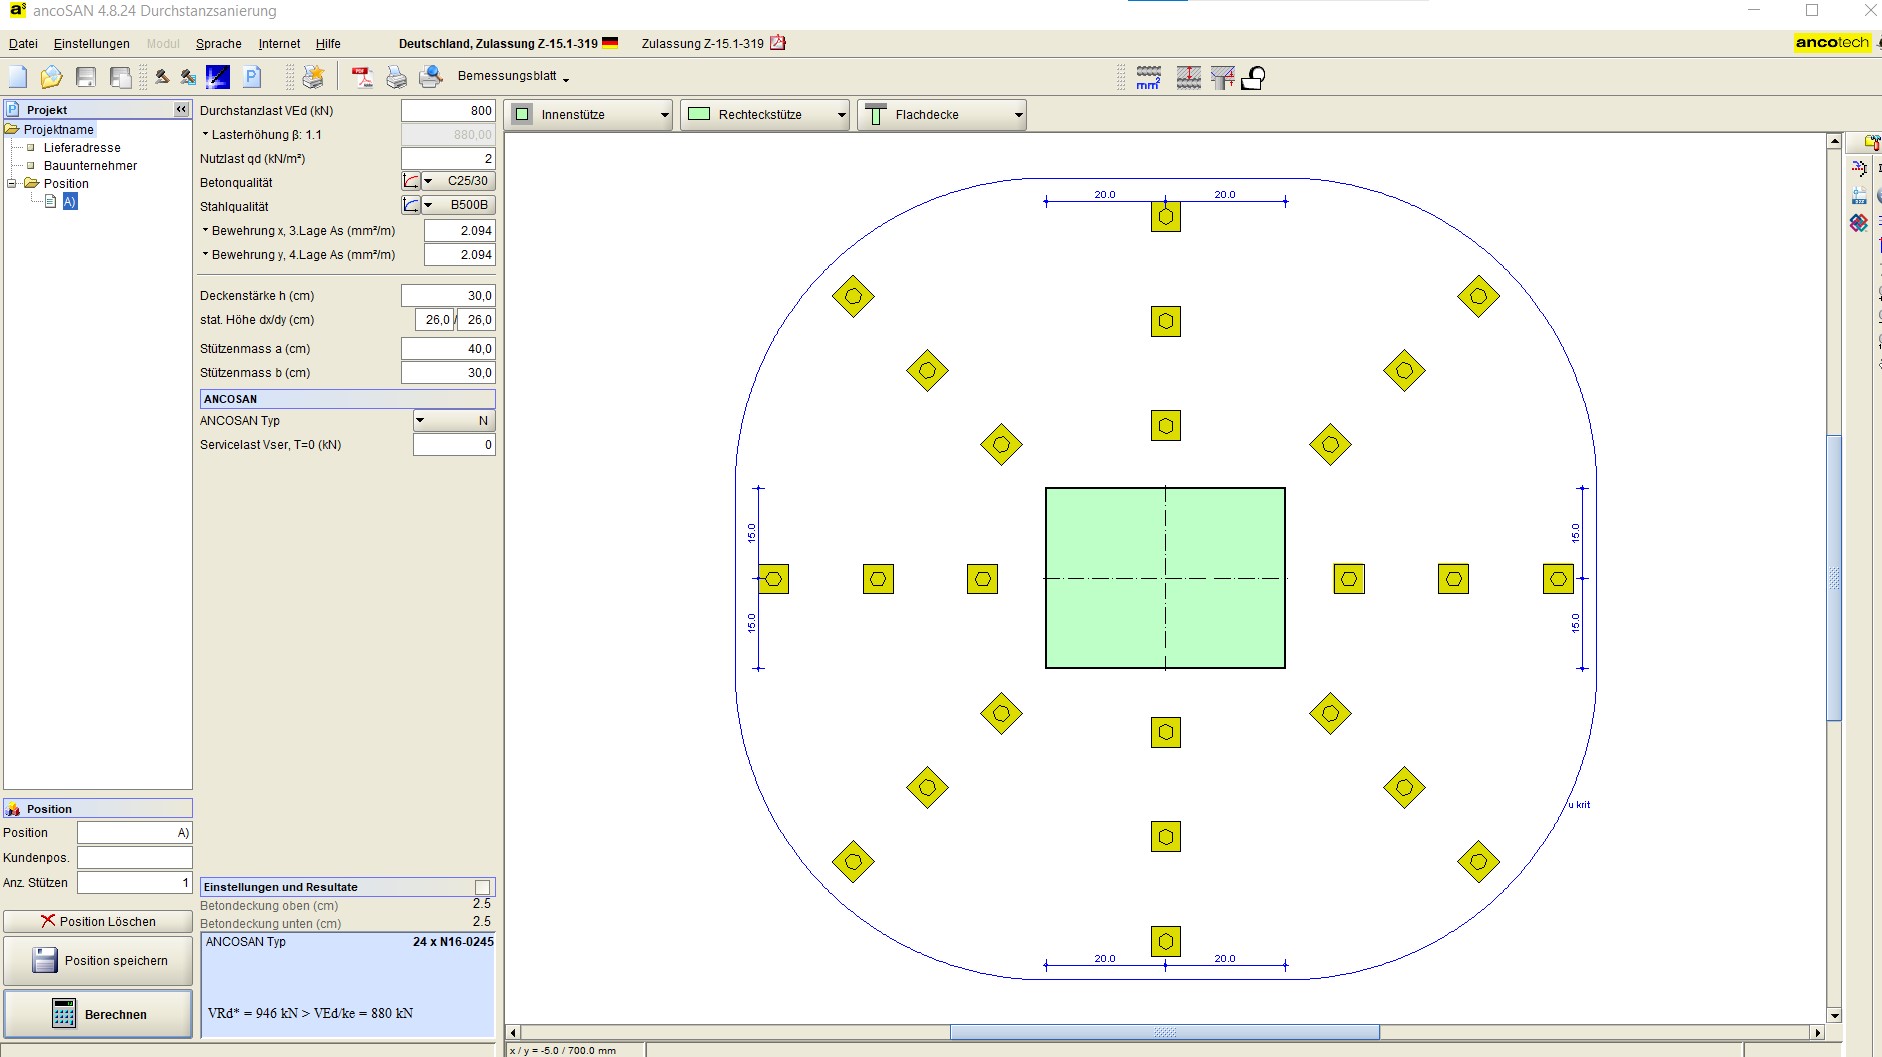Click the save diskette toolbar icon
The height and width of the screenshot is (1057, 1882).
pyautogui.click(x=86, y=77)
